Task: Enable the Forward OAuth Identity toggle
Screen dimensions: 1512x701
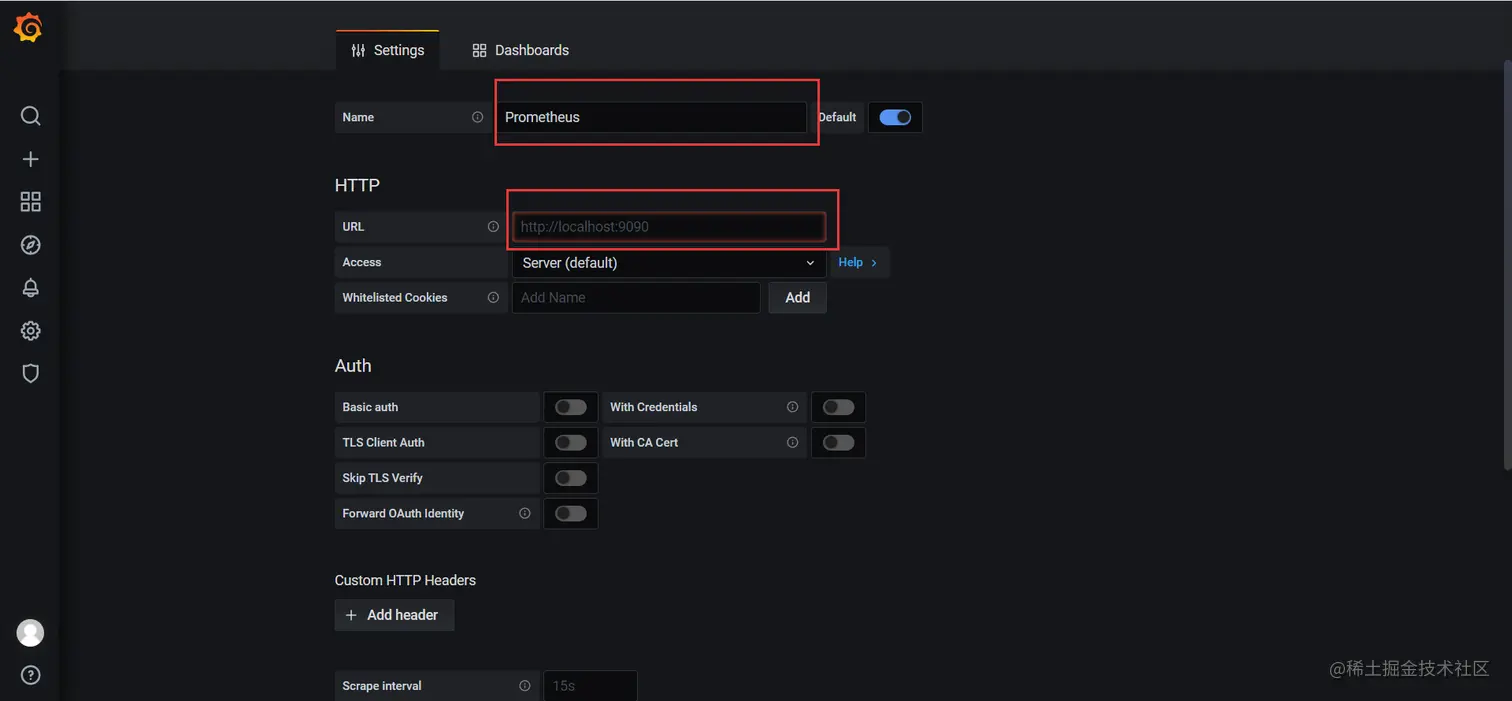Action: click(x=571, y=514)
